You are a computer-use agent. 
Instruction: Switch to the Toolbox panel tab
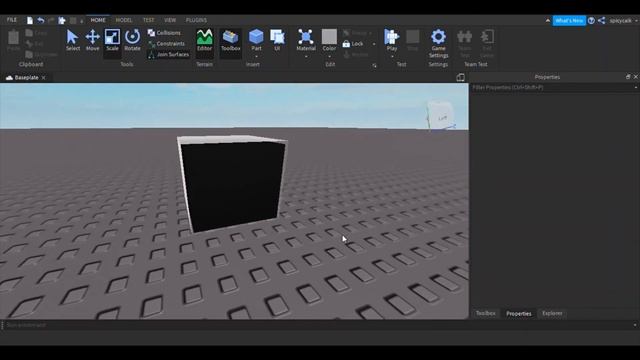(486, 313)
